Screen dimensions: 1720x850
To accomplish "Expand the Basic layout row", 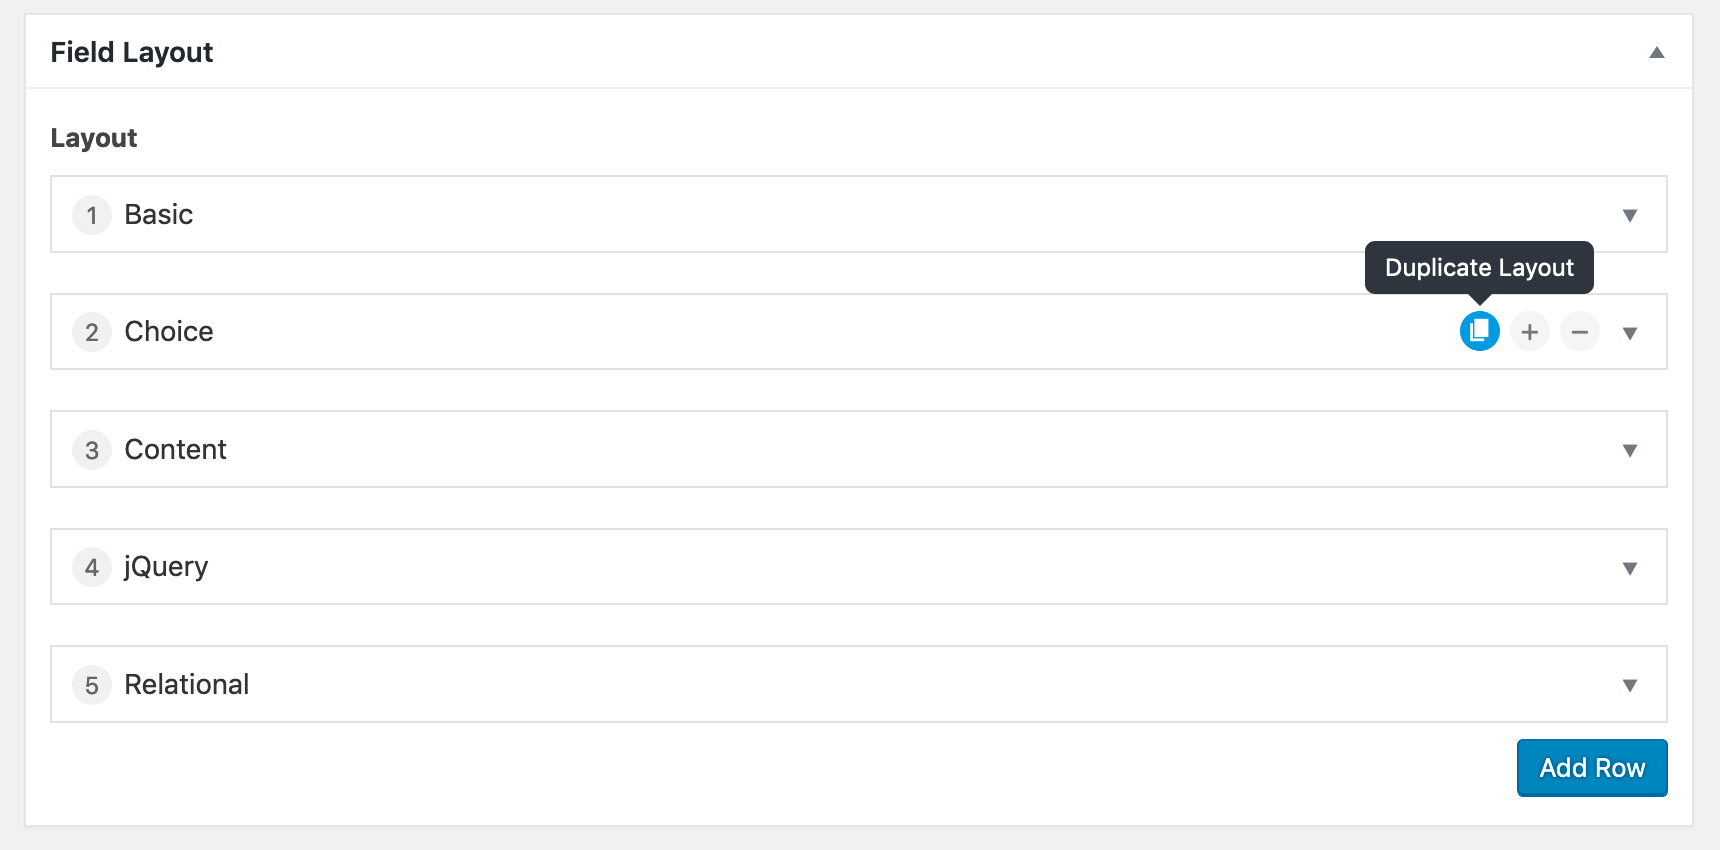I will click(x=1629, y=215).
